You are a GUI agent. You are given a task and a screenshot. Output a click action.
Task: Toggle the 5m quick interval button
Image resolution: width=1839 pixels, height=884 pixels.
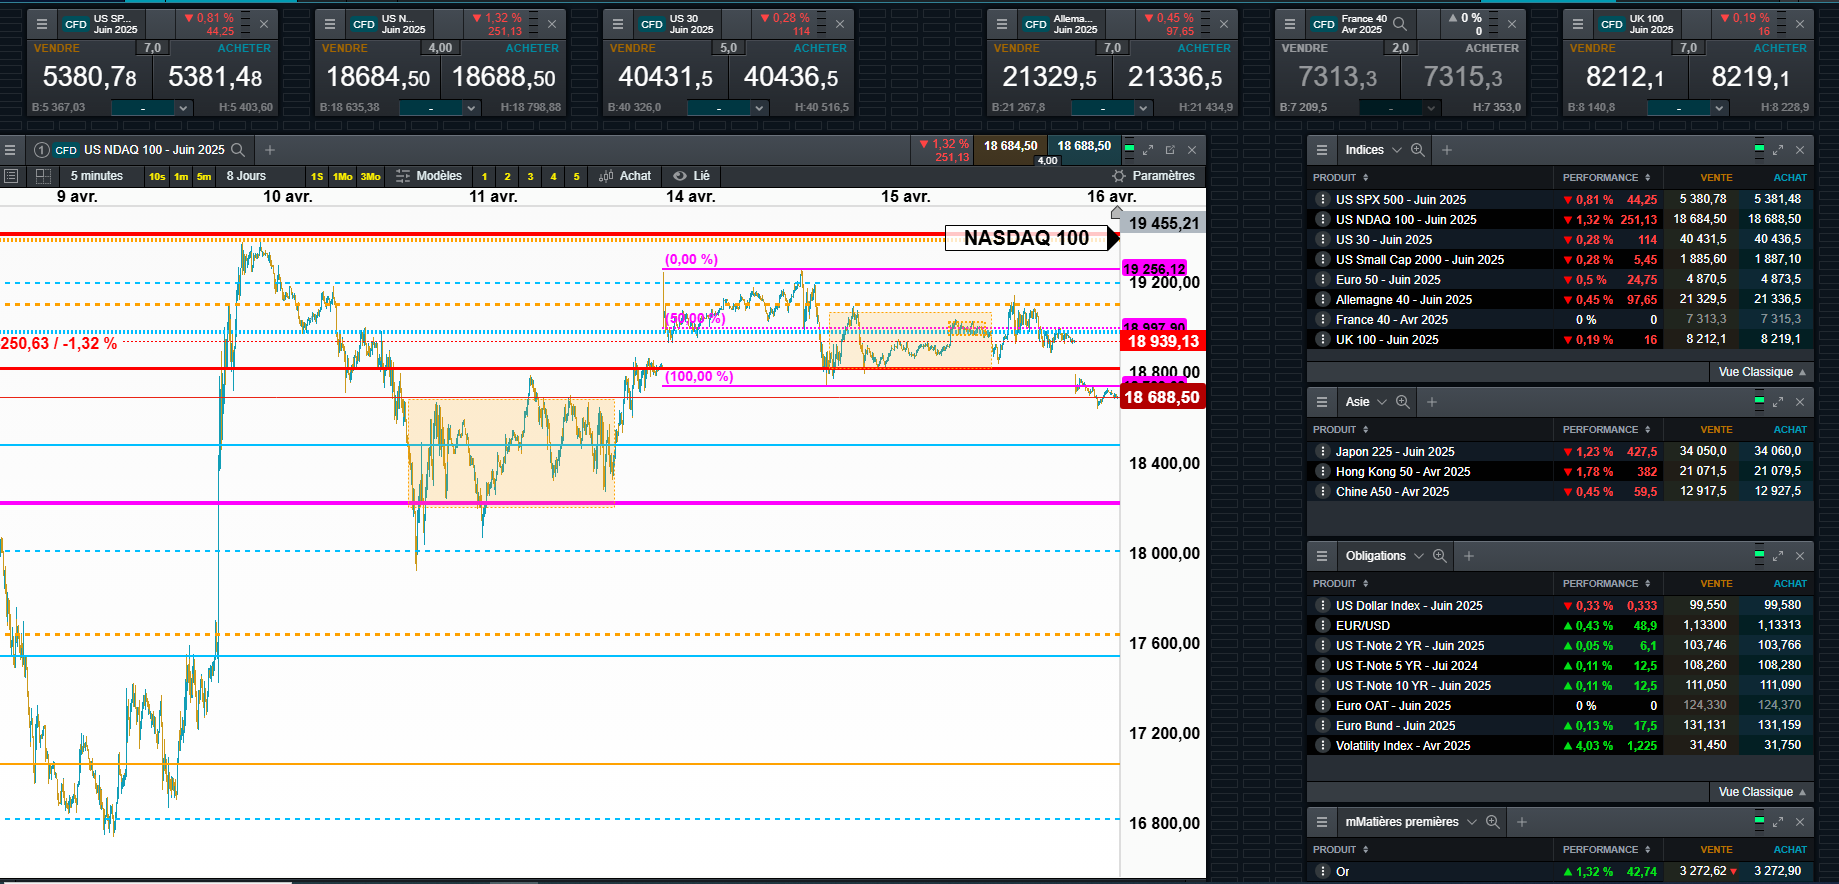point(204,177)
